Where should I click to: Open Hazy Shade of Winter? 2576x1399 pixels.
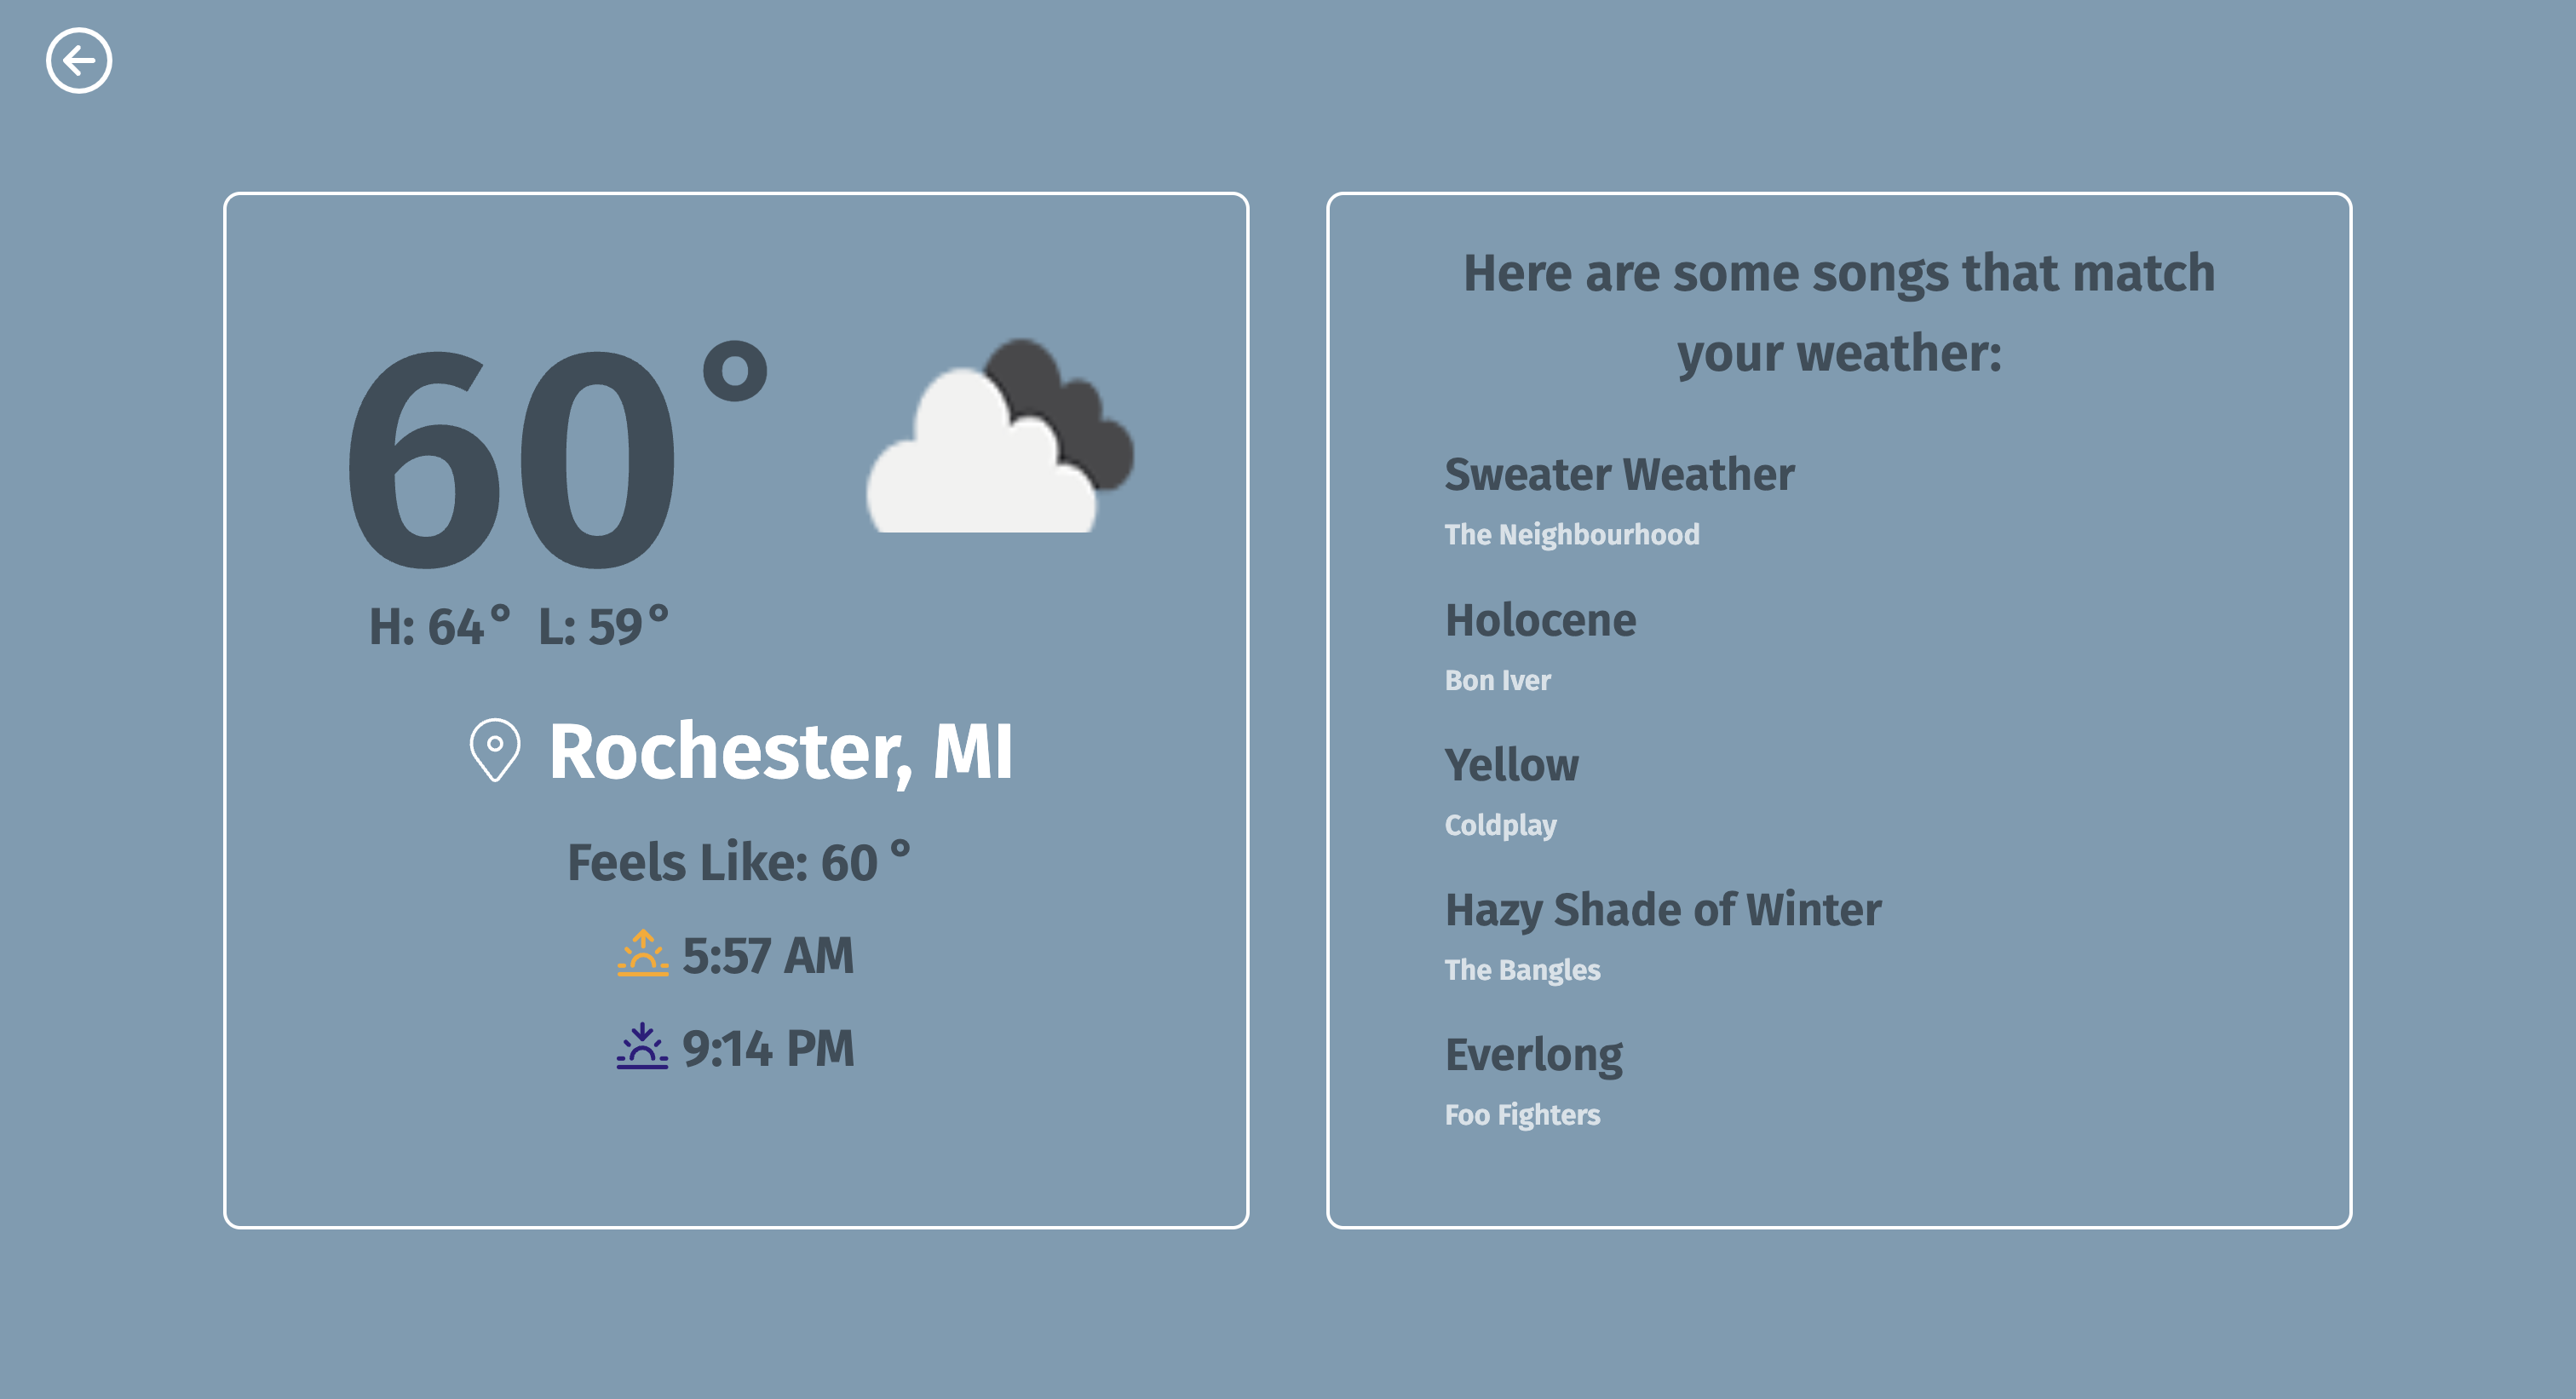tap(1662, 910)
